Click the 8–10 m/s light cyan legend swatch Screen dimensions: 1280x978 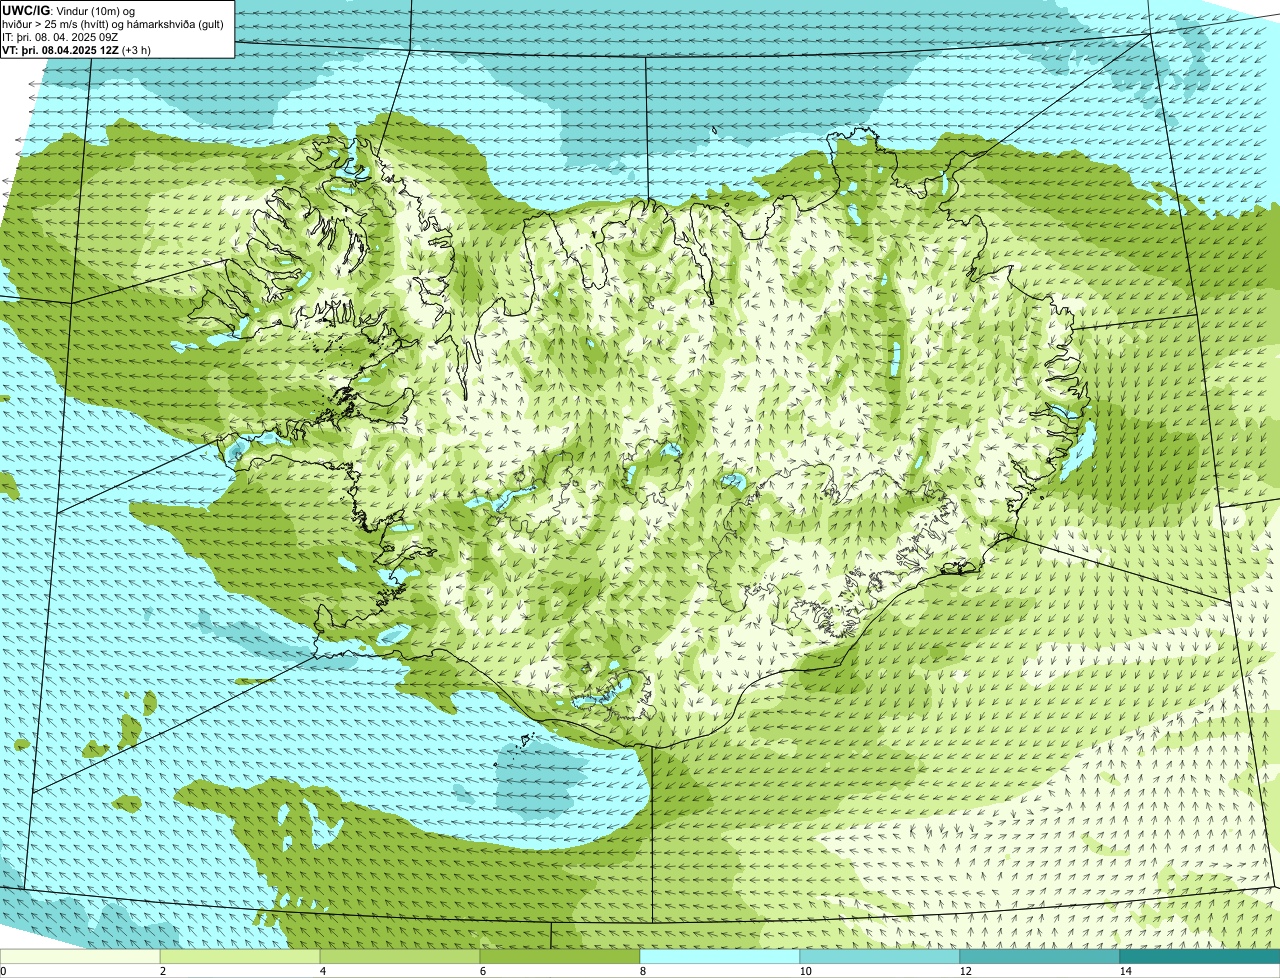tap(720, 956)
